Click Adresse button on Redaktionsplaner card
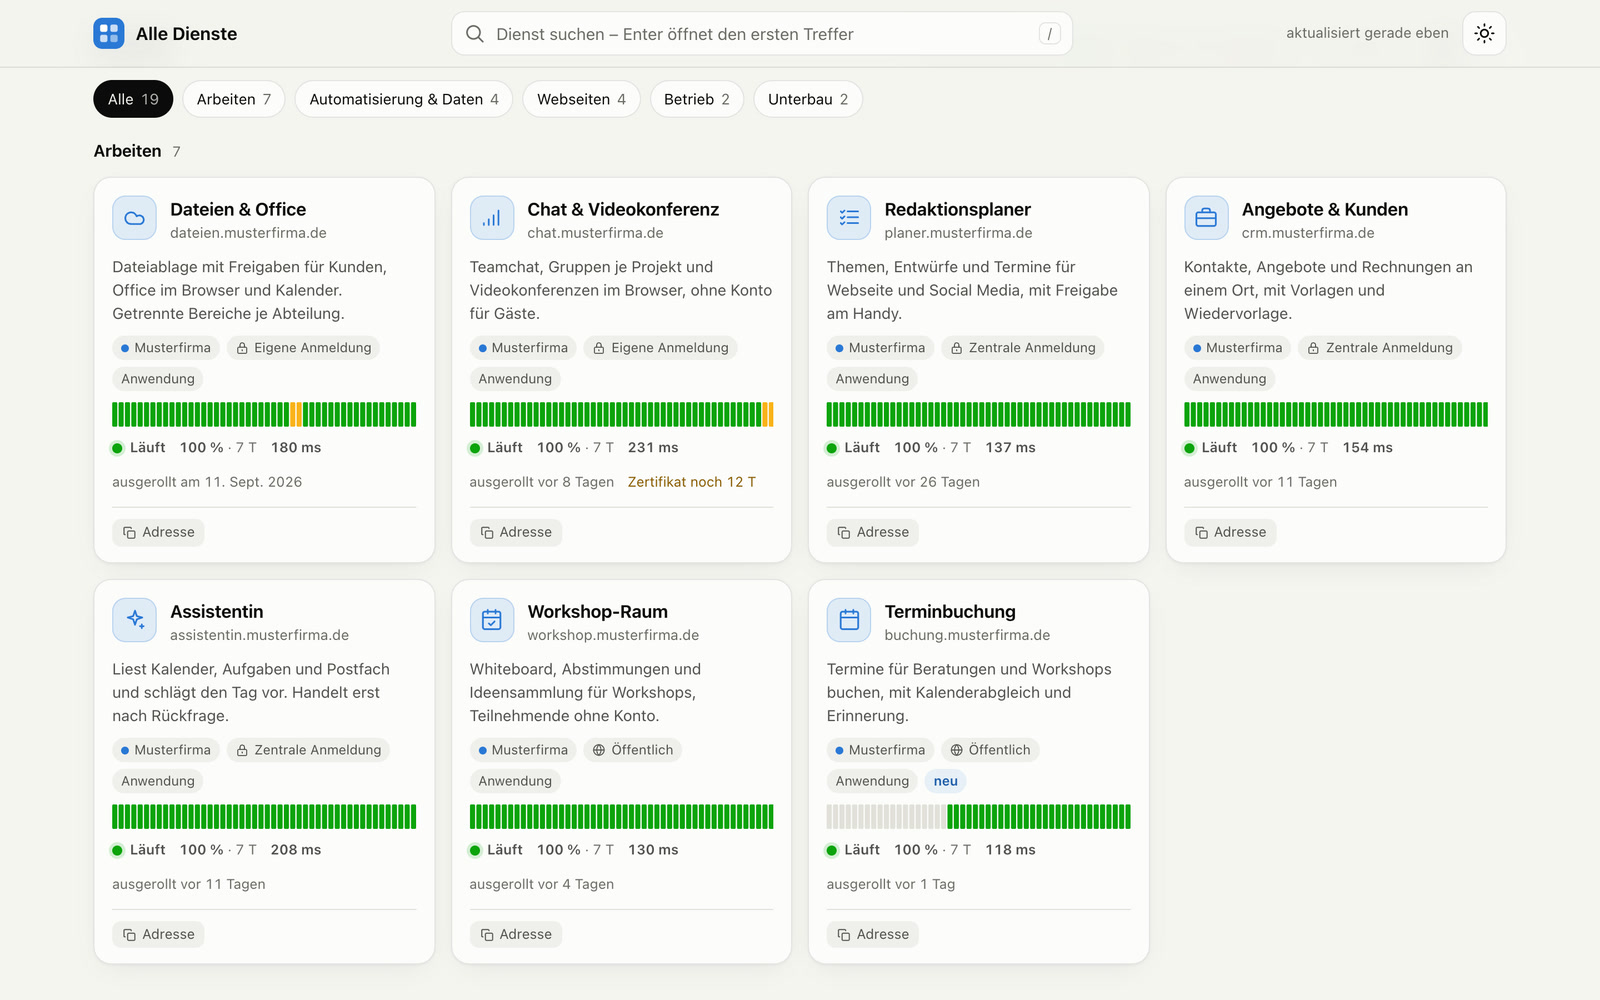This screenshot has width=1600, height=1000. pos(873,532)
